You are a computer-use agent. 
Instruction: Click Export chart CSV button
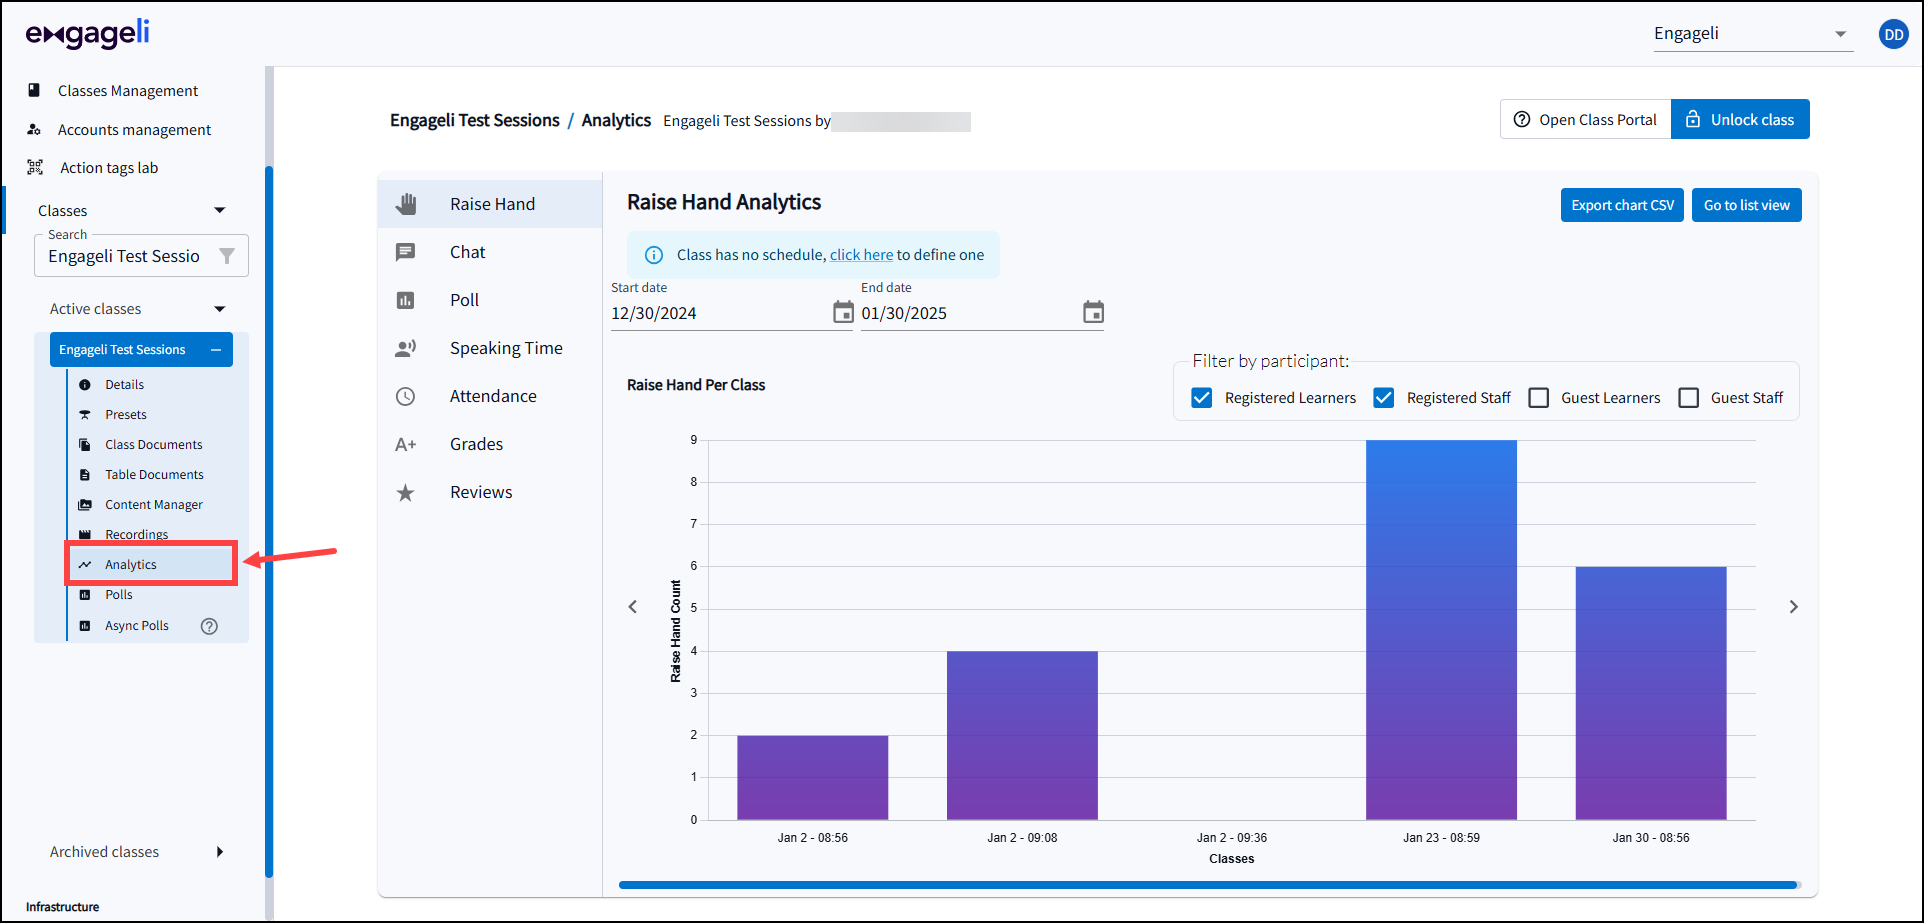point(1622,205)
